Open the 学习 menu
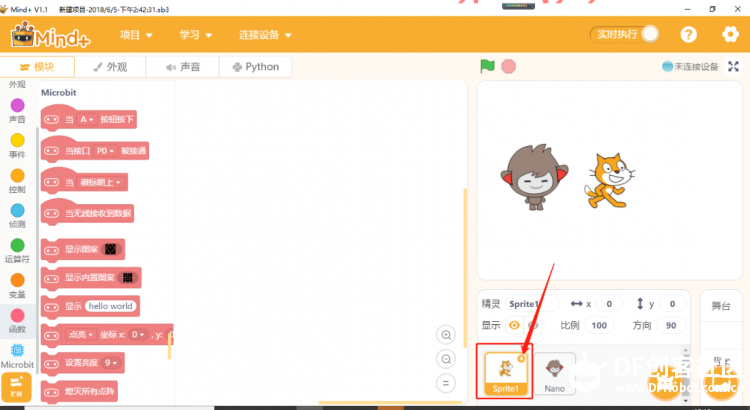 [x=195, y=35]
